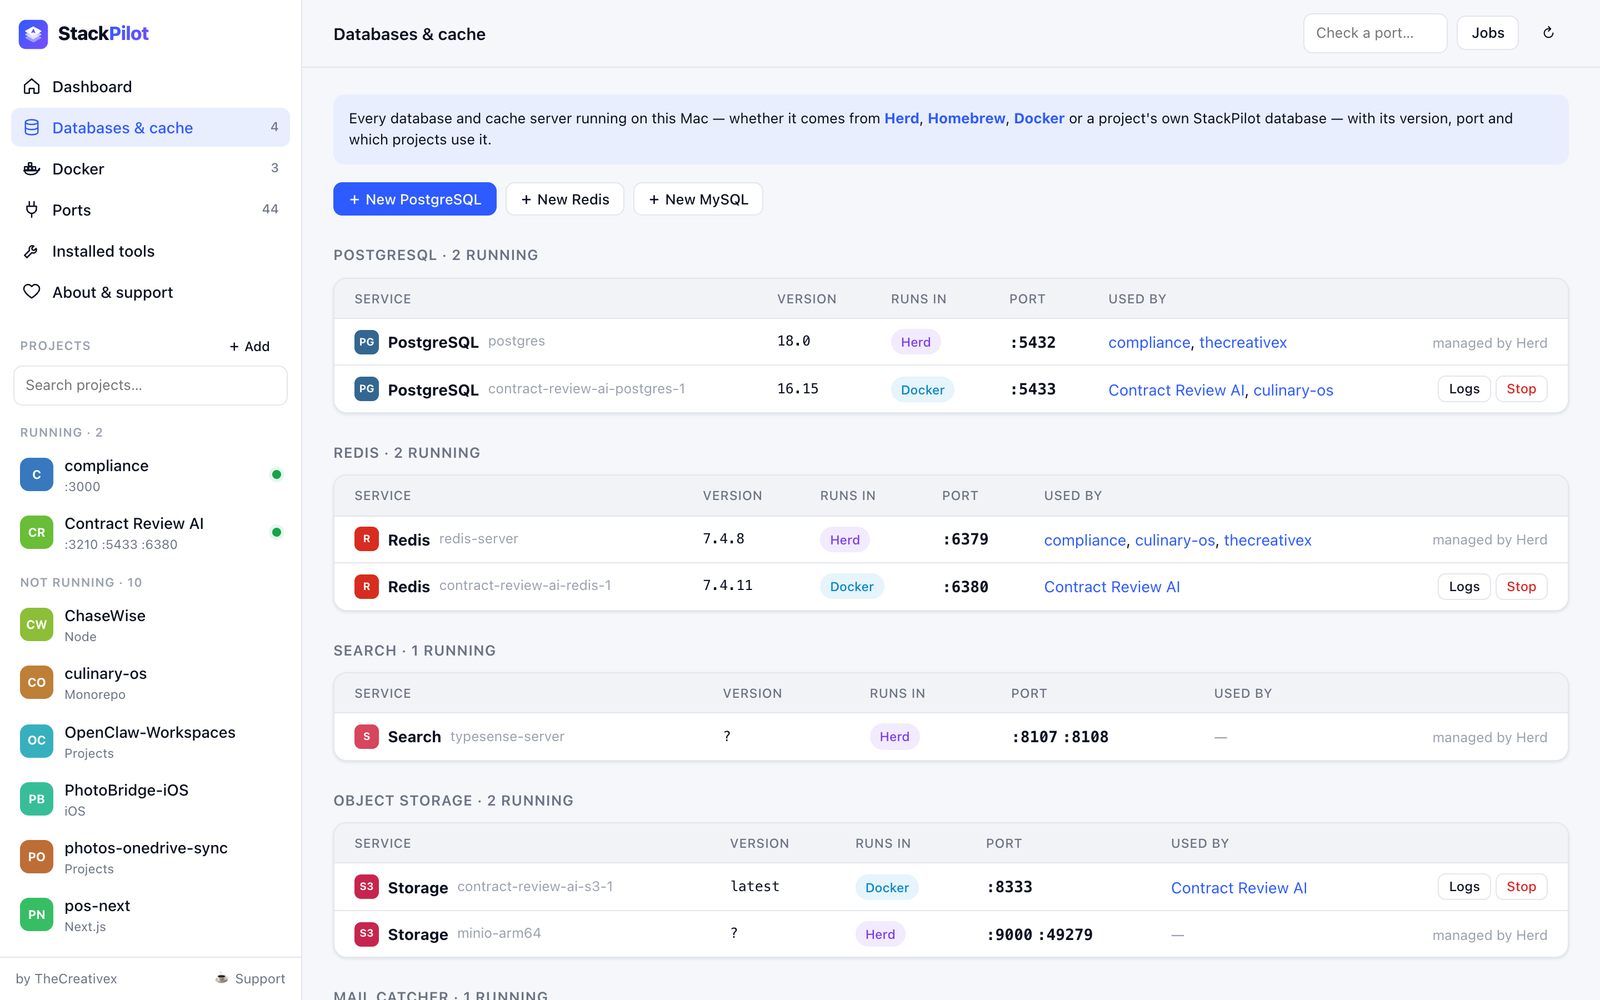Click the OC OpenClaw-Workspaces project icon
The image size is (1600, 1000).
(37, 741)
